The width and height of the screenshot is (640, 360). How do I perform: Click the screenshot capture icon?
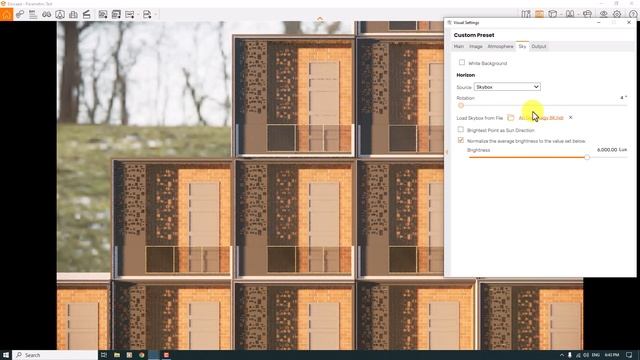(103, 14)
